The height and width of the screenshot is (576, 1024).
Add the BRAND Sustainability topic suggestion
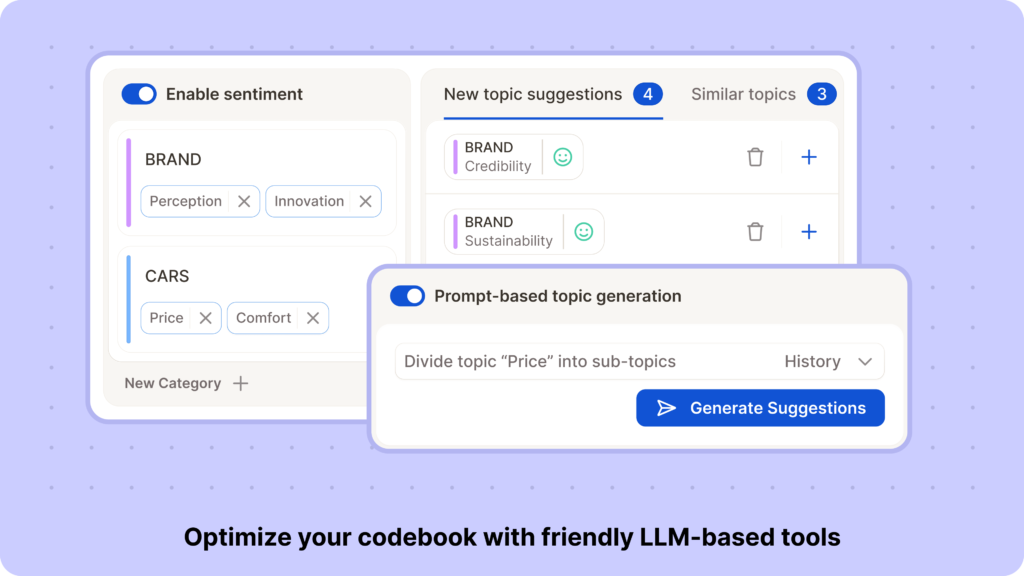(x=809, y=232)
